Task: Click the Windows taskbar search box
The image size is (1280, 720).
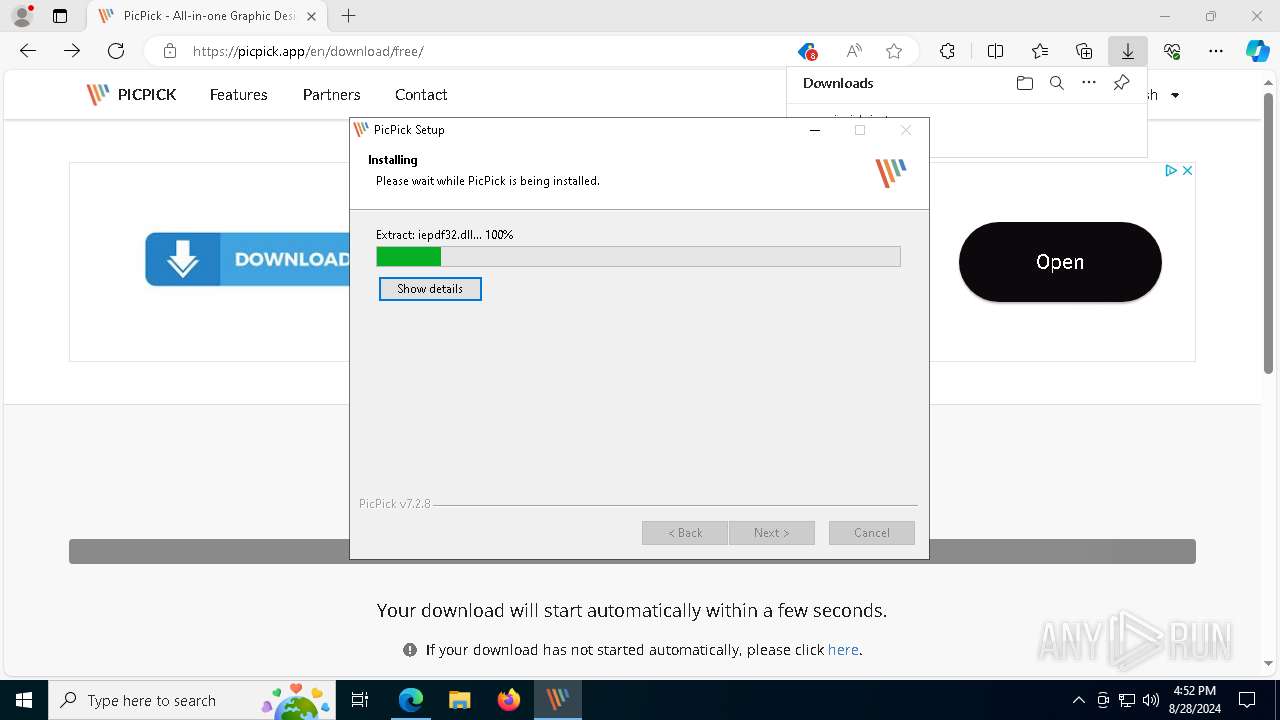Action: pos(192,700)
